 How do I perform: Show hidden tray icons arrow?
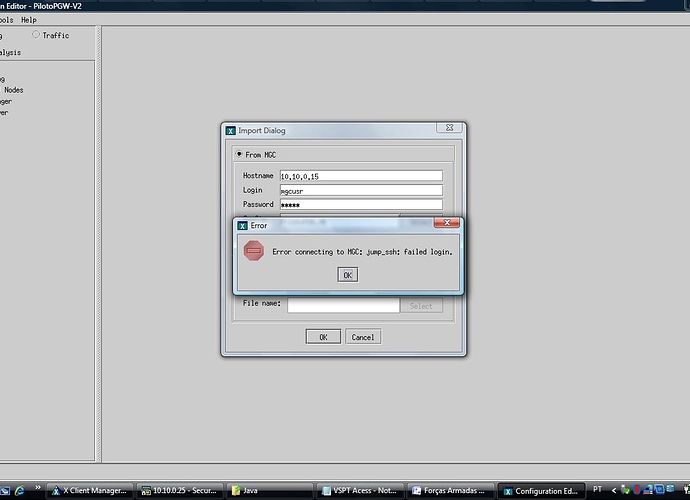(x=614, y=490)
